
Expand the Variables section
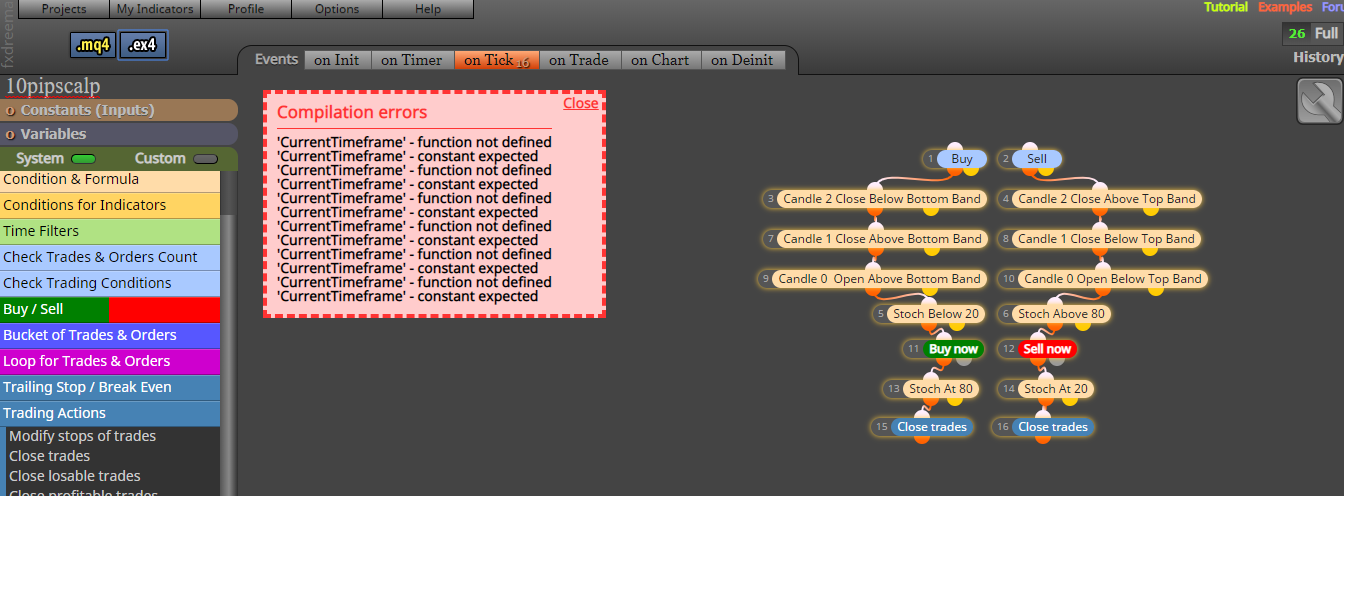click(119, 134)
